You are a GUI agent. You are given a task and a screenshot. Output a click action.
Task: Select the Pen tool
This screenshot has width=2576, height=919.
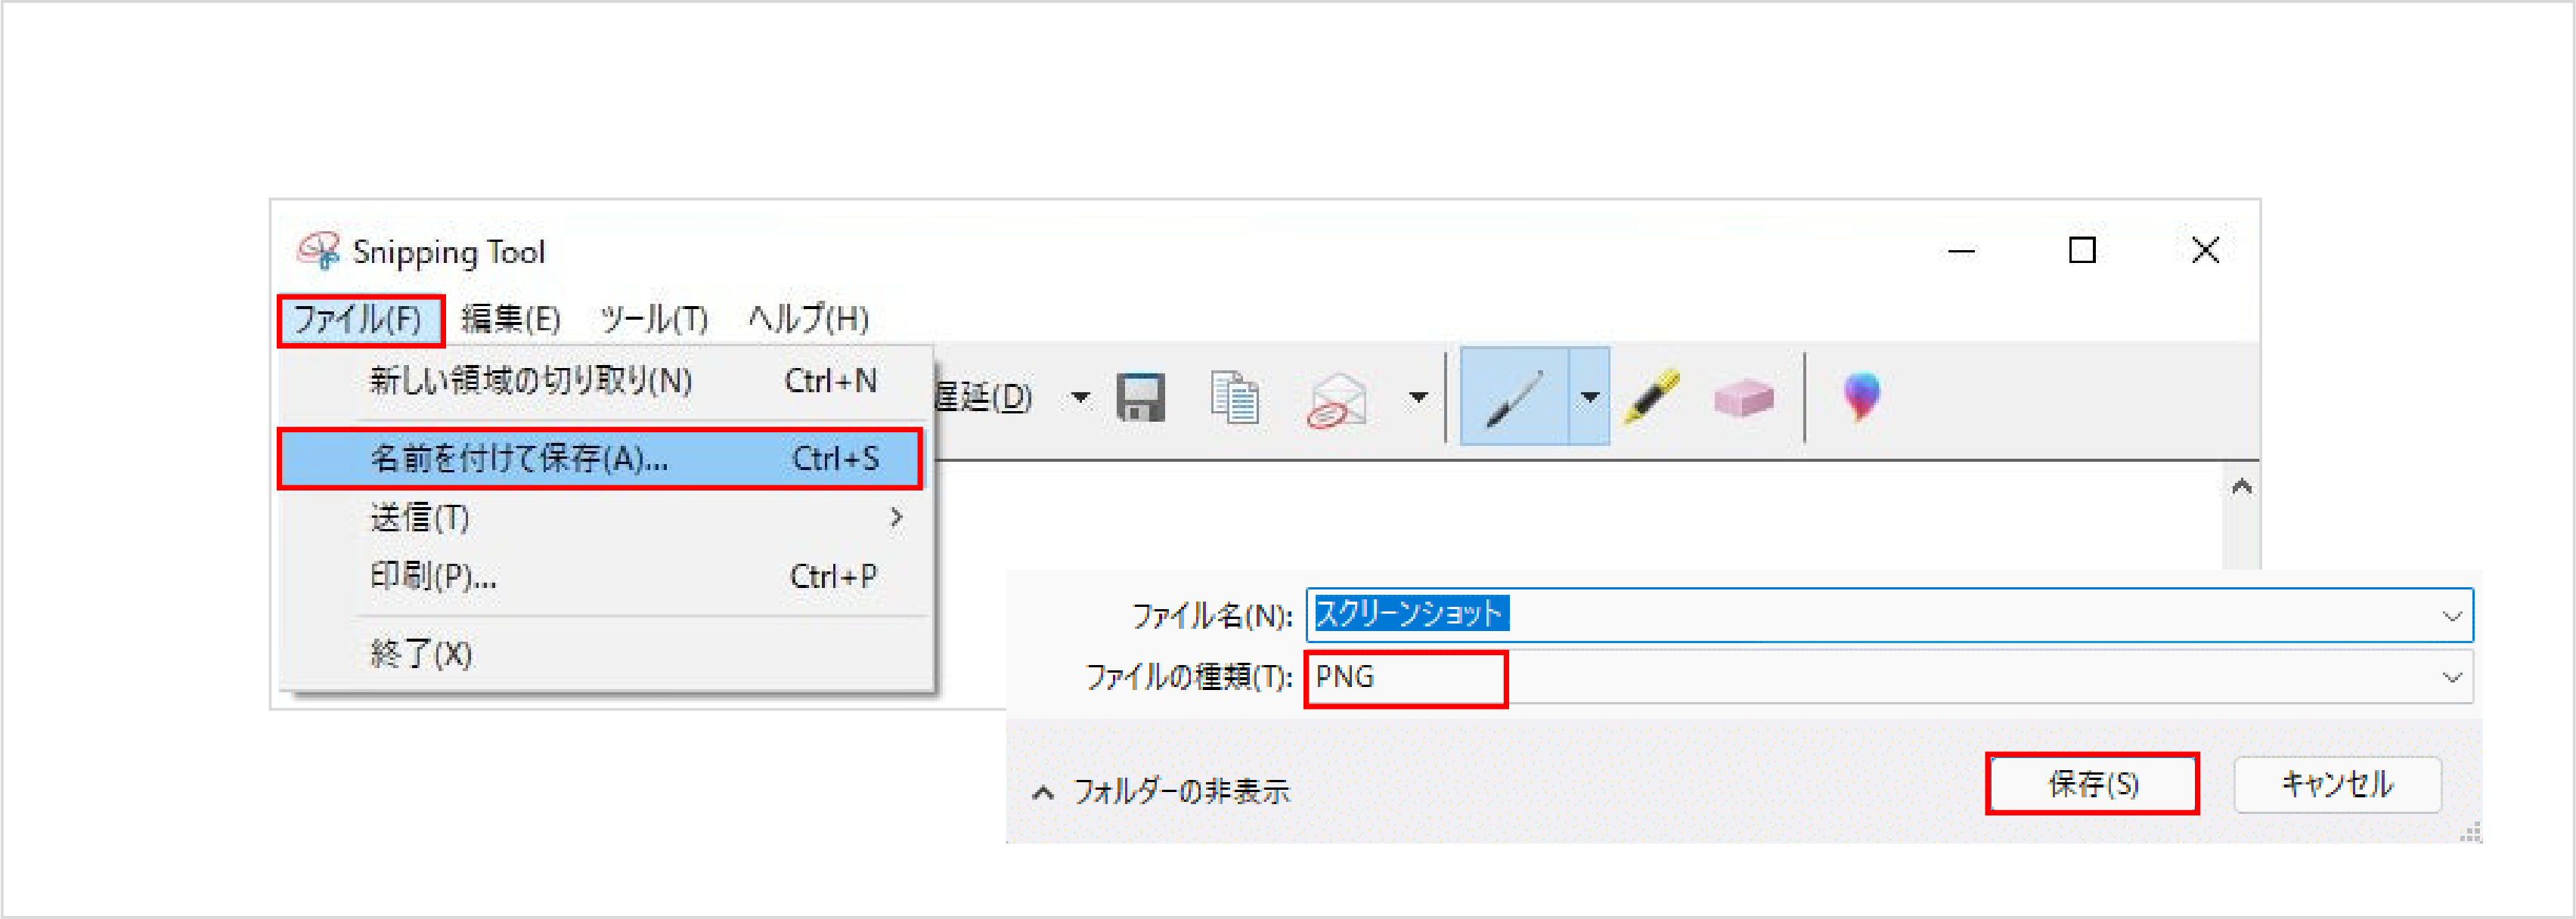[x=1514, y=397]
